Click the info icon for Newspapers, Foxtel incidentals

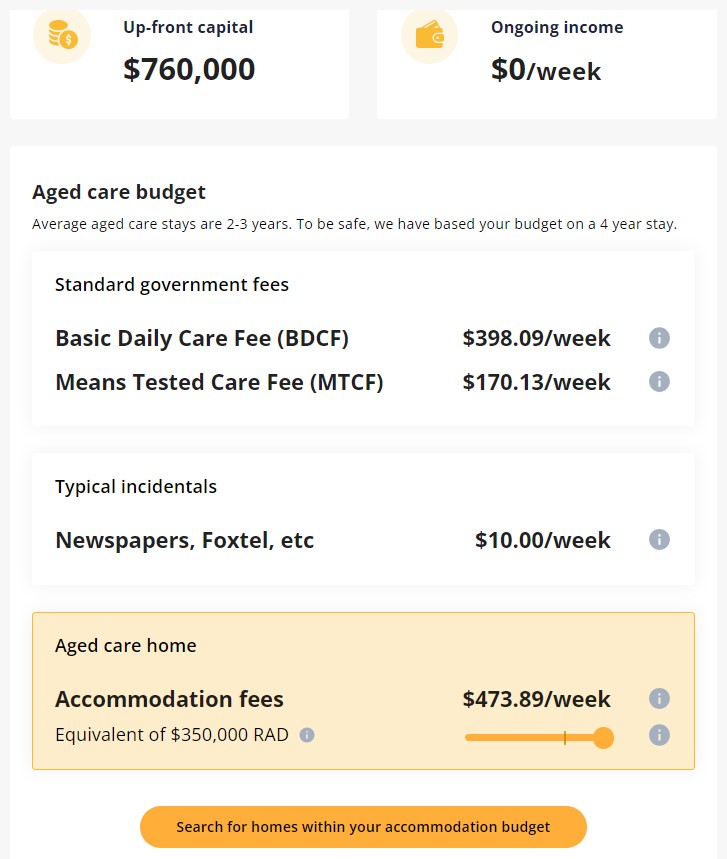[x=659, y=540]
